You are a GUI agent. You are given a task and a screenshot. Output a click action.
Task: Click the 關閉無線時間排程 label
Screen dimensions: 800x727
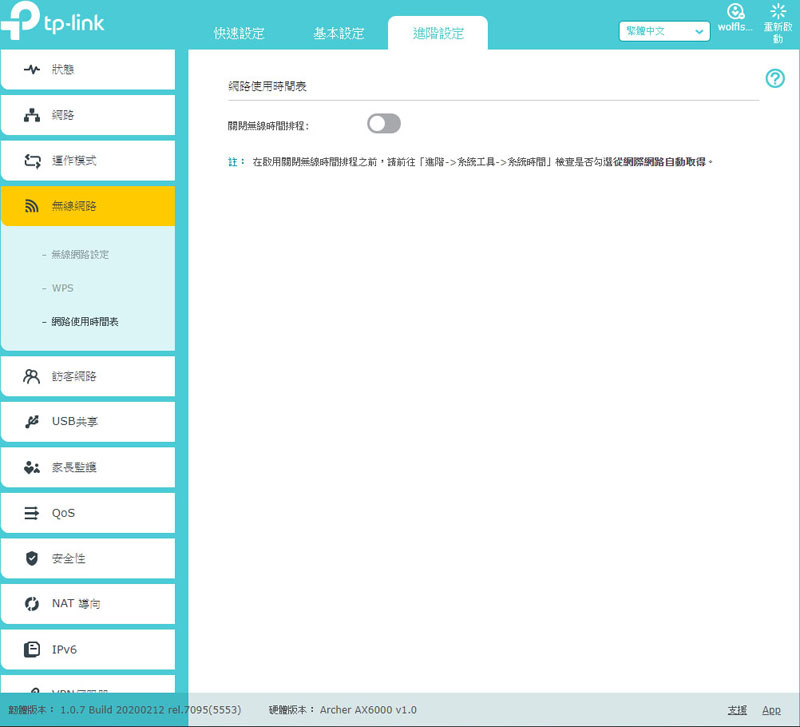(x=268, y=126)
